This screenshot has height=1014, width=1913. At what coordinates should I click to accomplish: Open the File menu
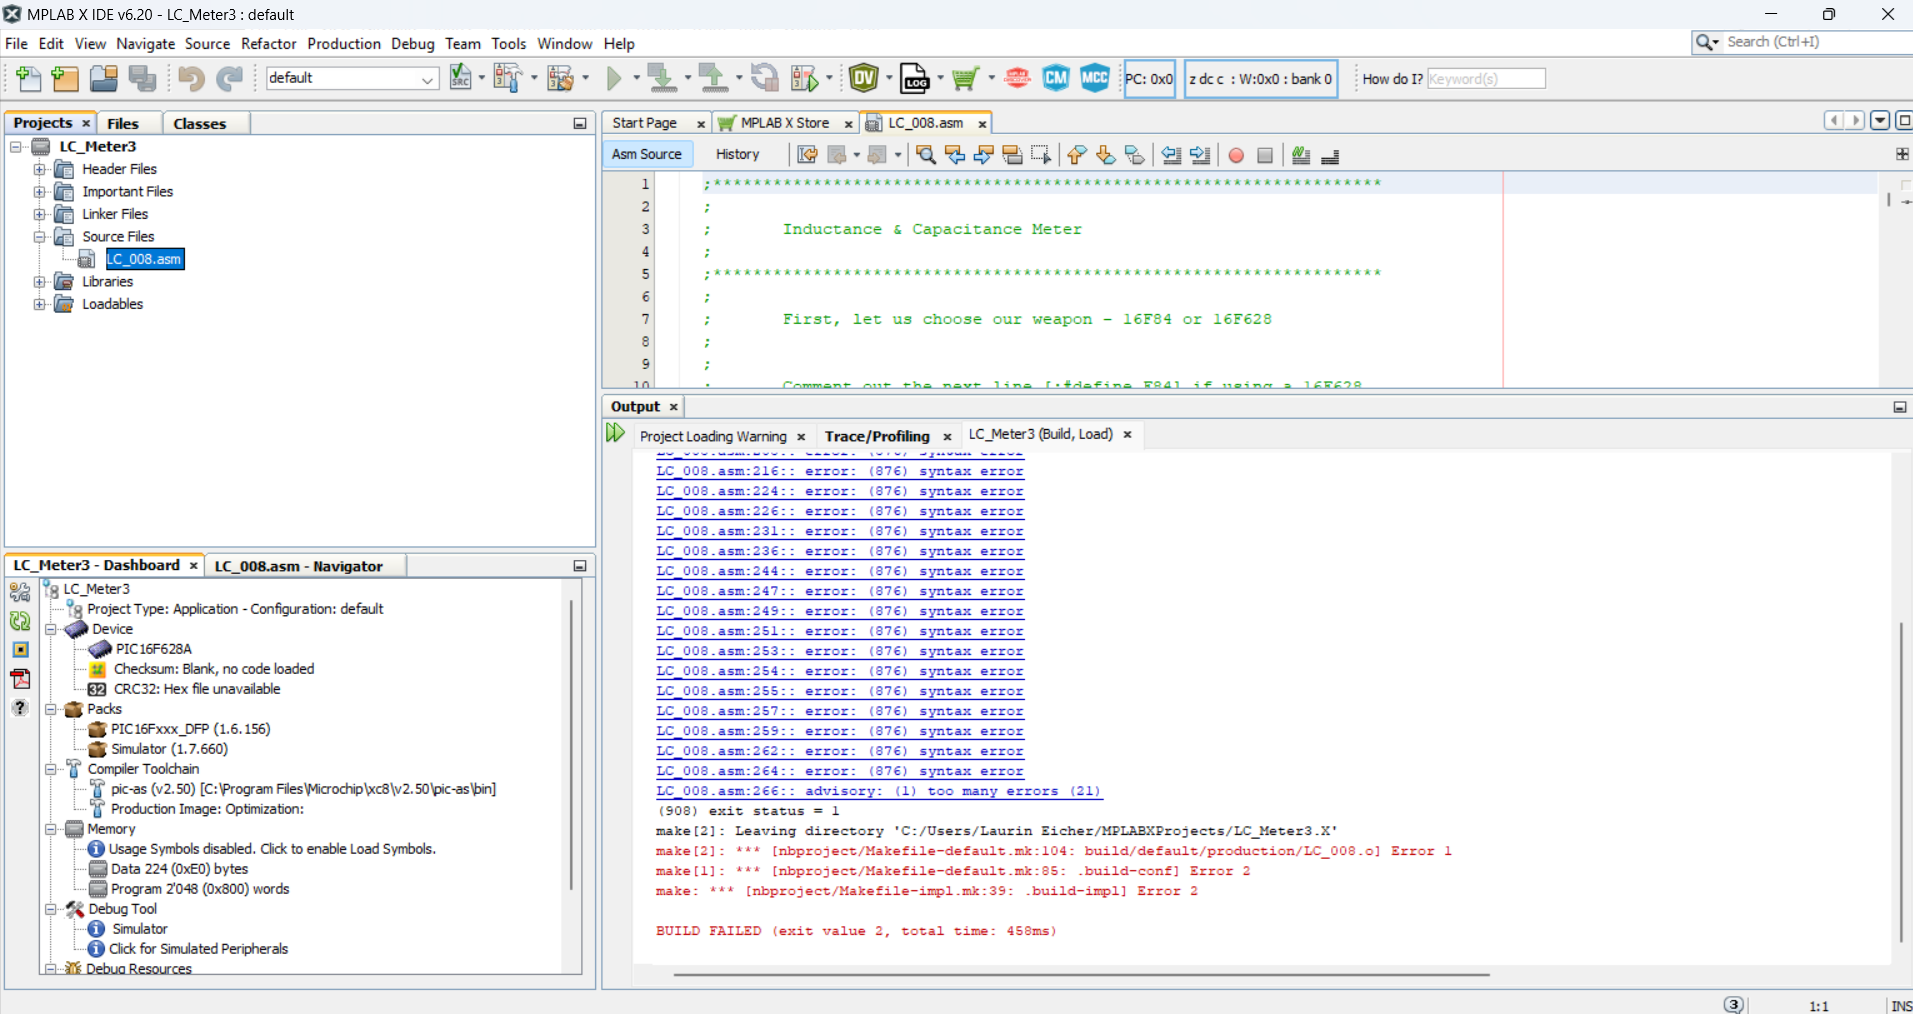16,43
